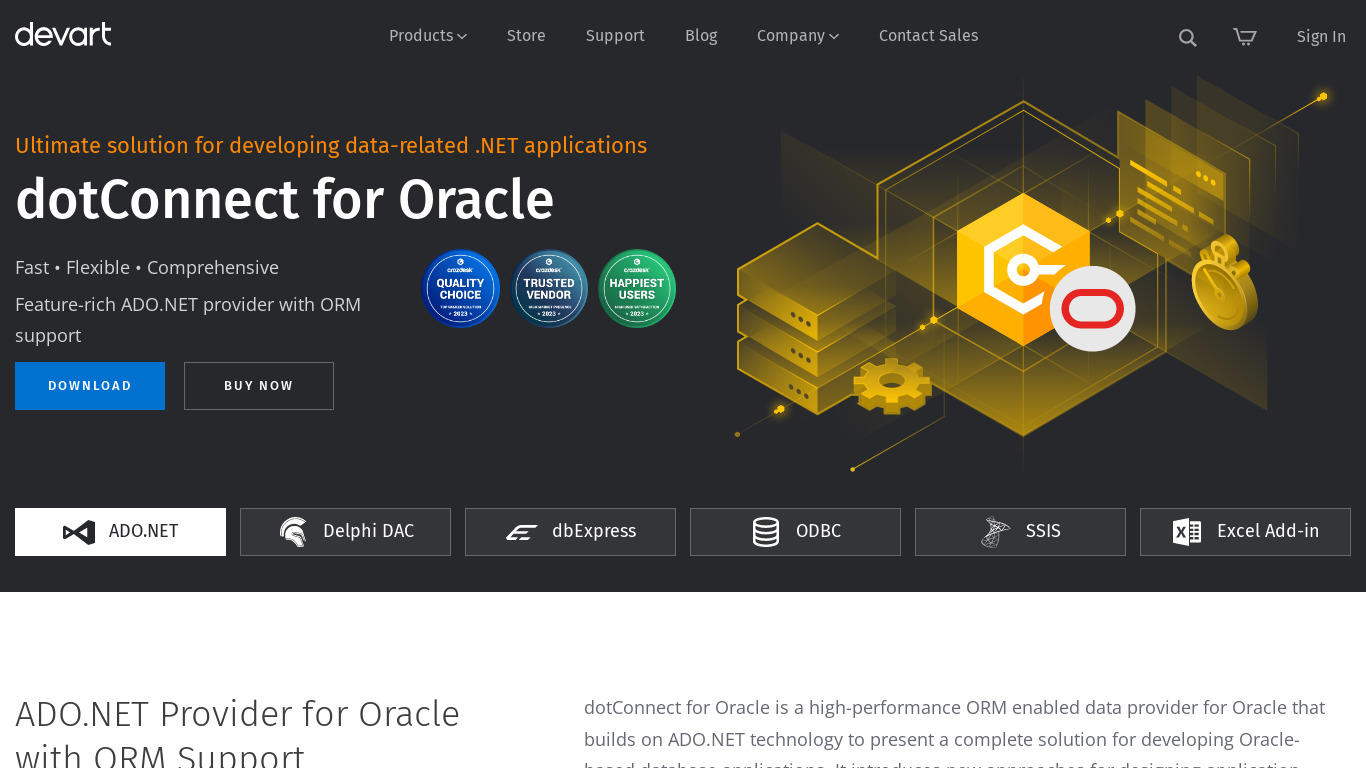The height and width of the screenshot is (768, 1366).
Task: Click the Excel Add-in icon
Action: pyautogui.click(x=1187, y=532)
